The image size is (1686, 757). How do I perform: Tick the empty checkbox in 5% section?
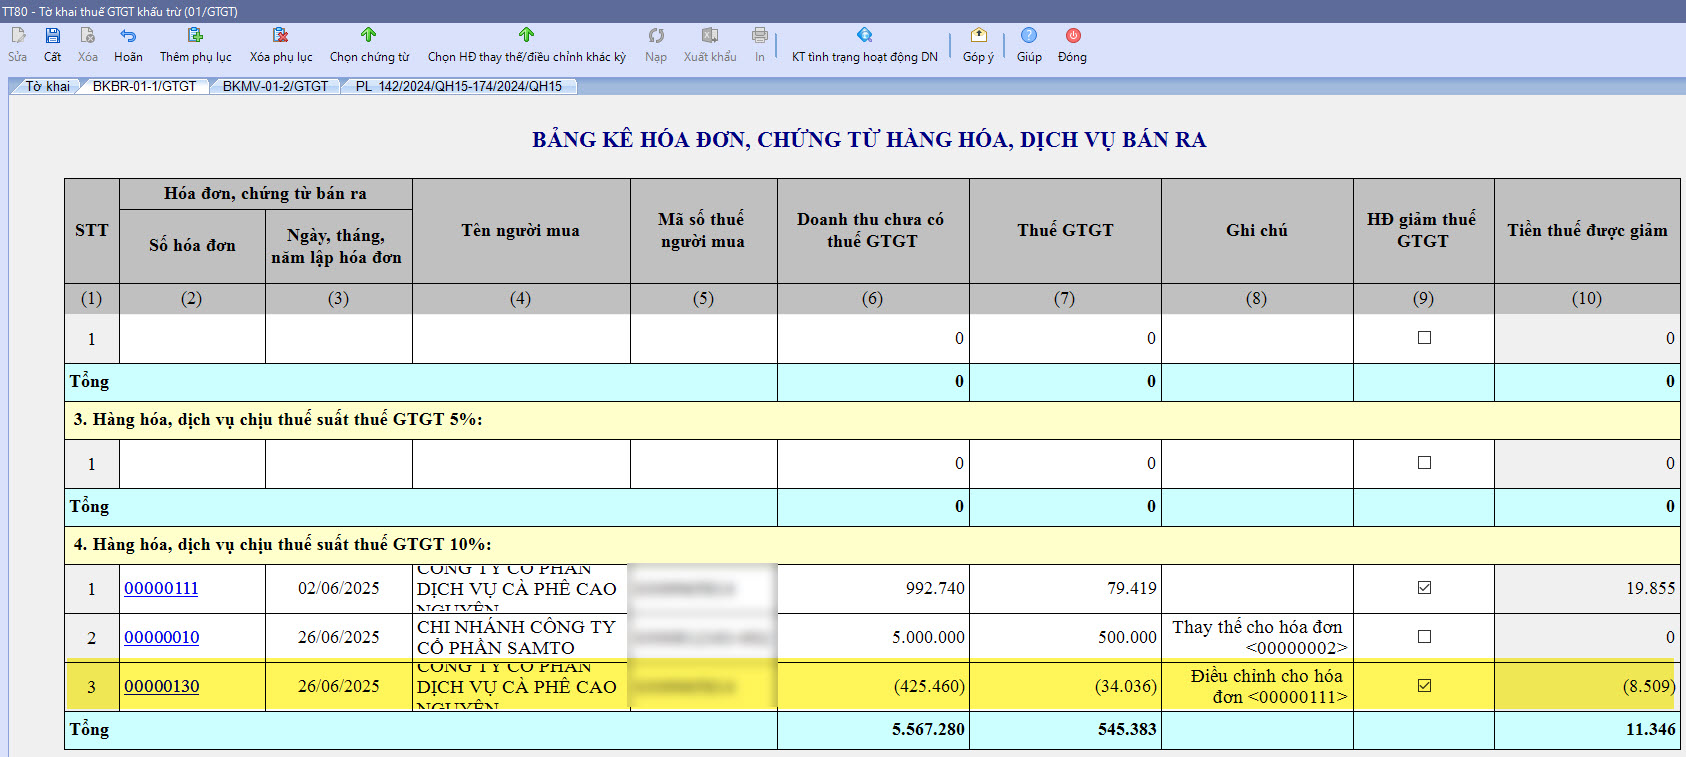[x=1424, y=463]
